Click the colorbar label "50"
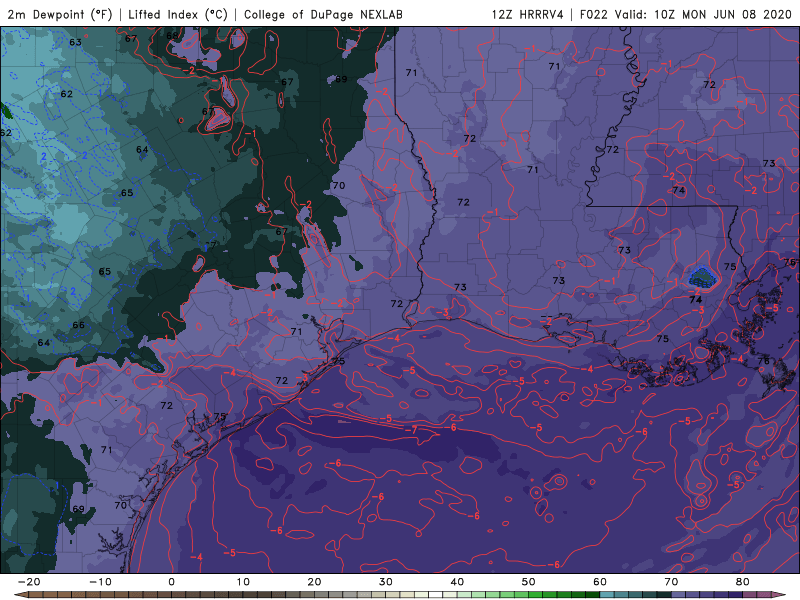This screenshot has width=800, height=600. (529, 582)
